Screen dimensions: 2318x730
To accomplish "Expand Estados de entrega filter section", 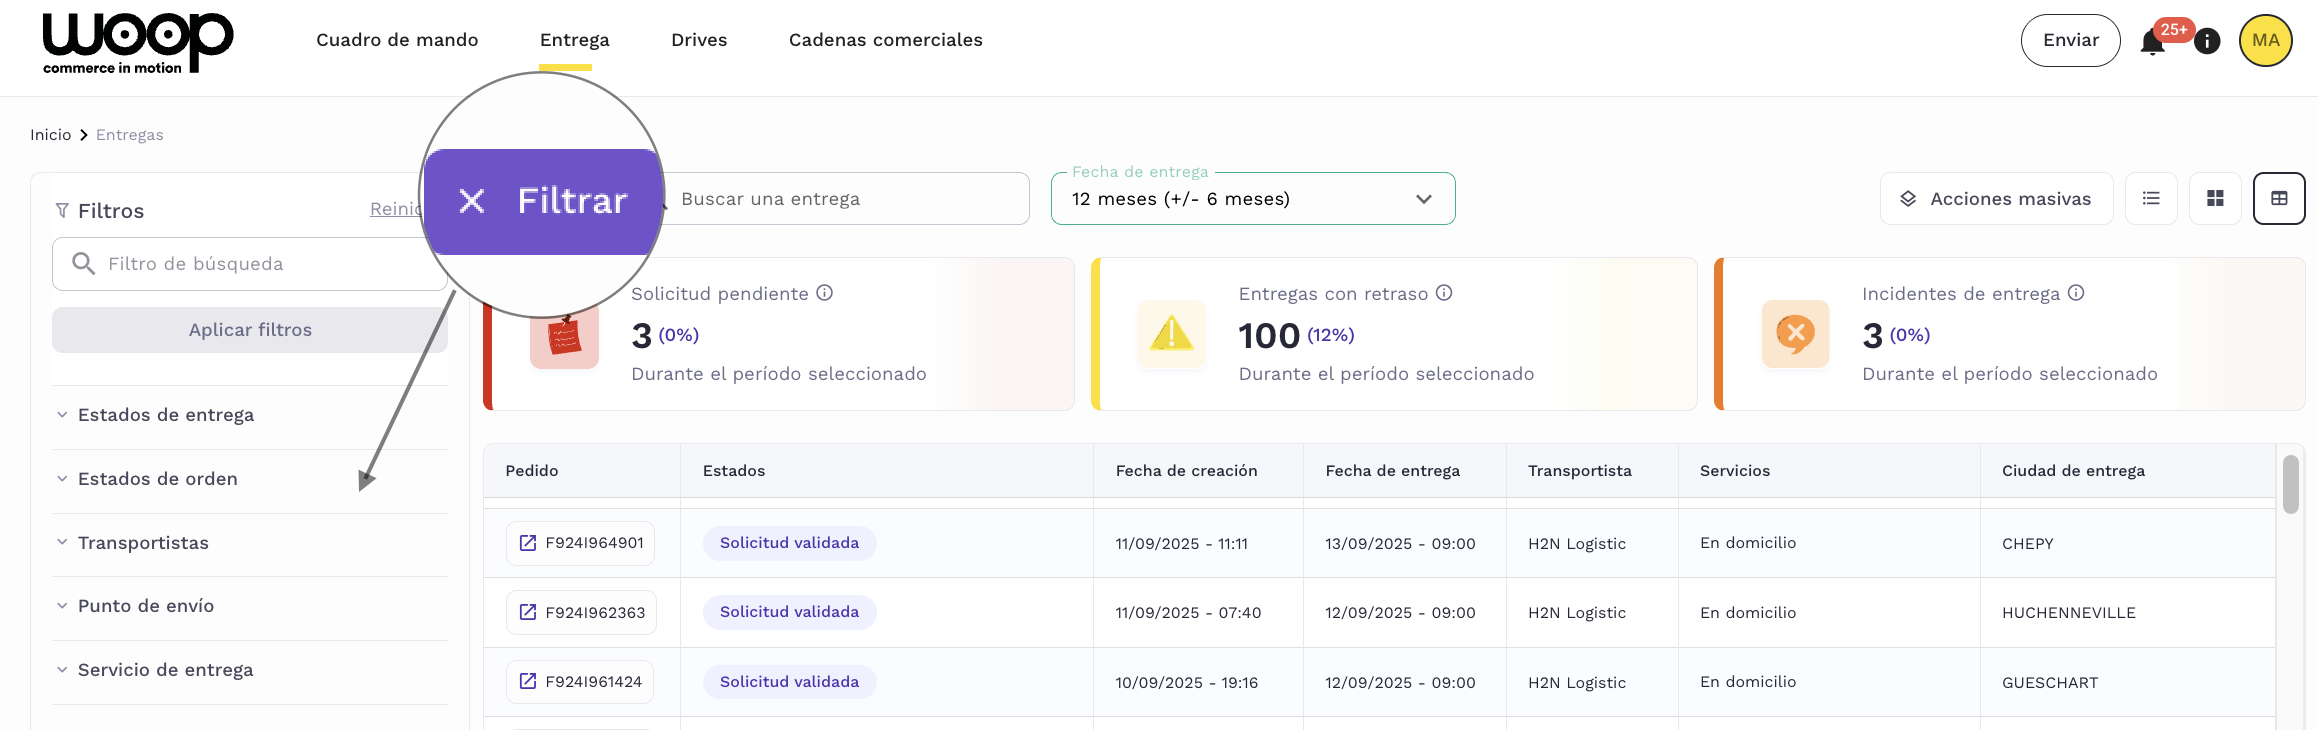I will [166, 415].
